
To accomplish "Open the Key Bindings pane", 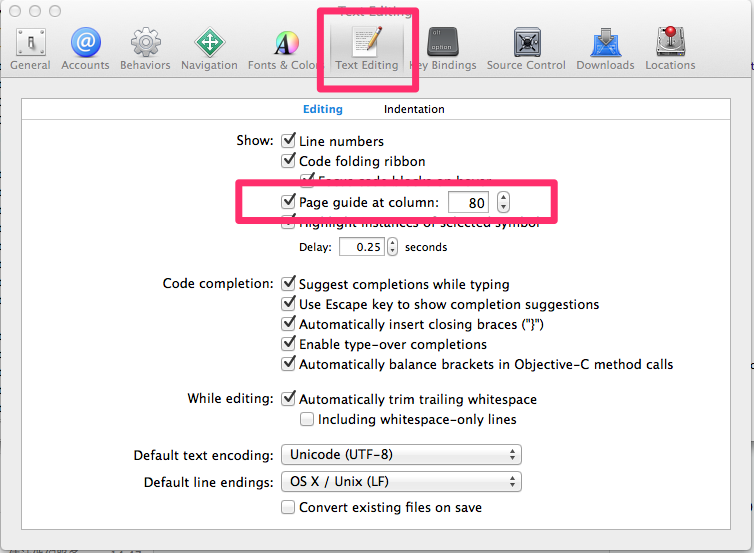I will [x=443, y=48].
